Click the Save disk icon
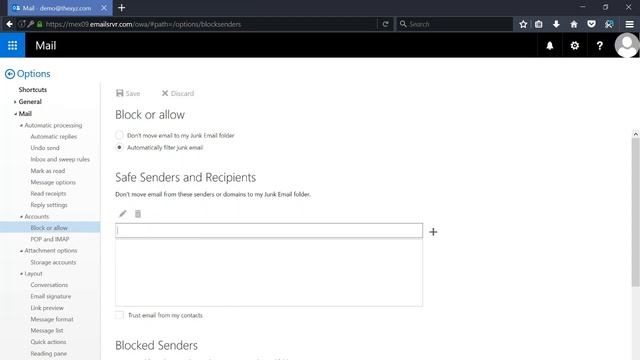This screenshot has height=360, width=640. (120, 93)
